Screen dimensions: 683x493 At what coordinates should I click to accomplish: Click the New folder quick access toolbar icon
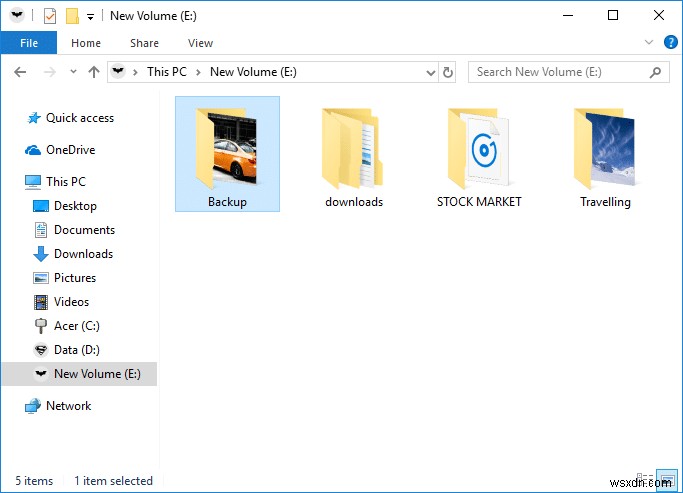72,16
